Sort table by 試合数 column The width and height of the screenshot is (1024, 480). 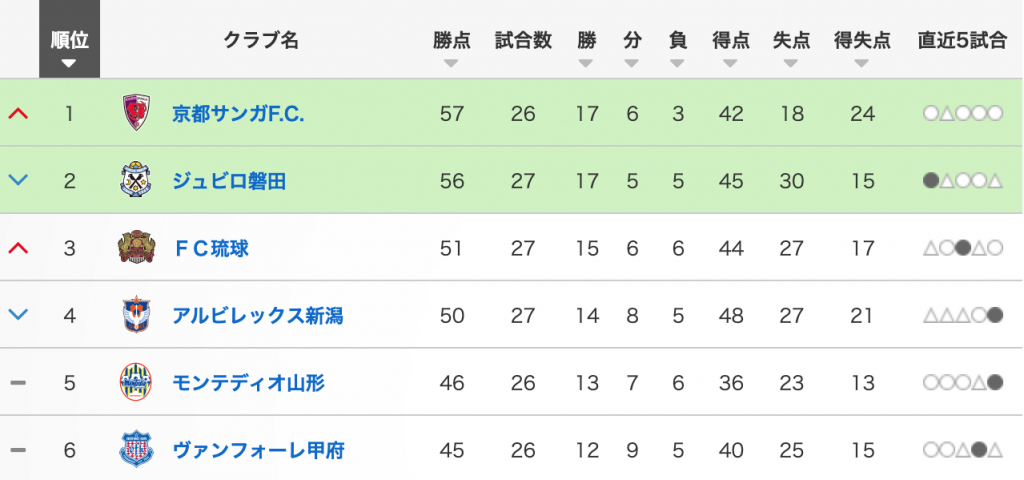click(x=523, y=48)
